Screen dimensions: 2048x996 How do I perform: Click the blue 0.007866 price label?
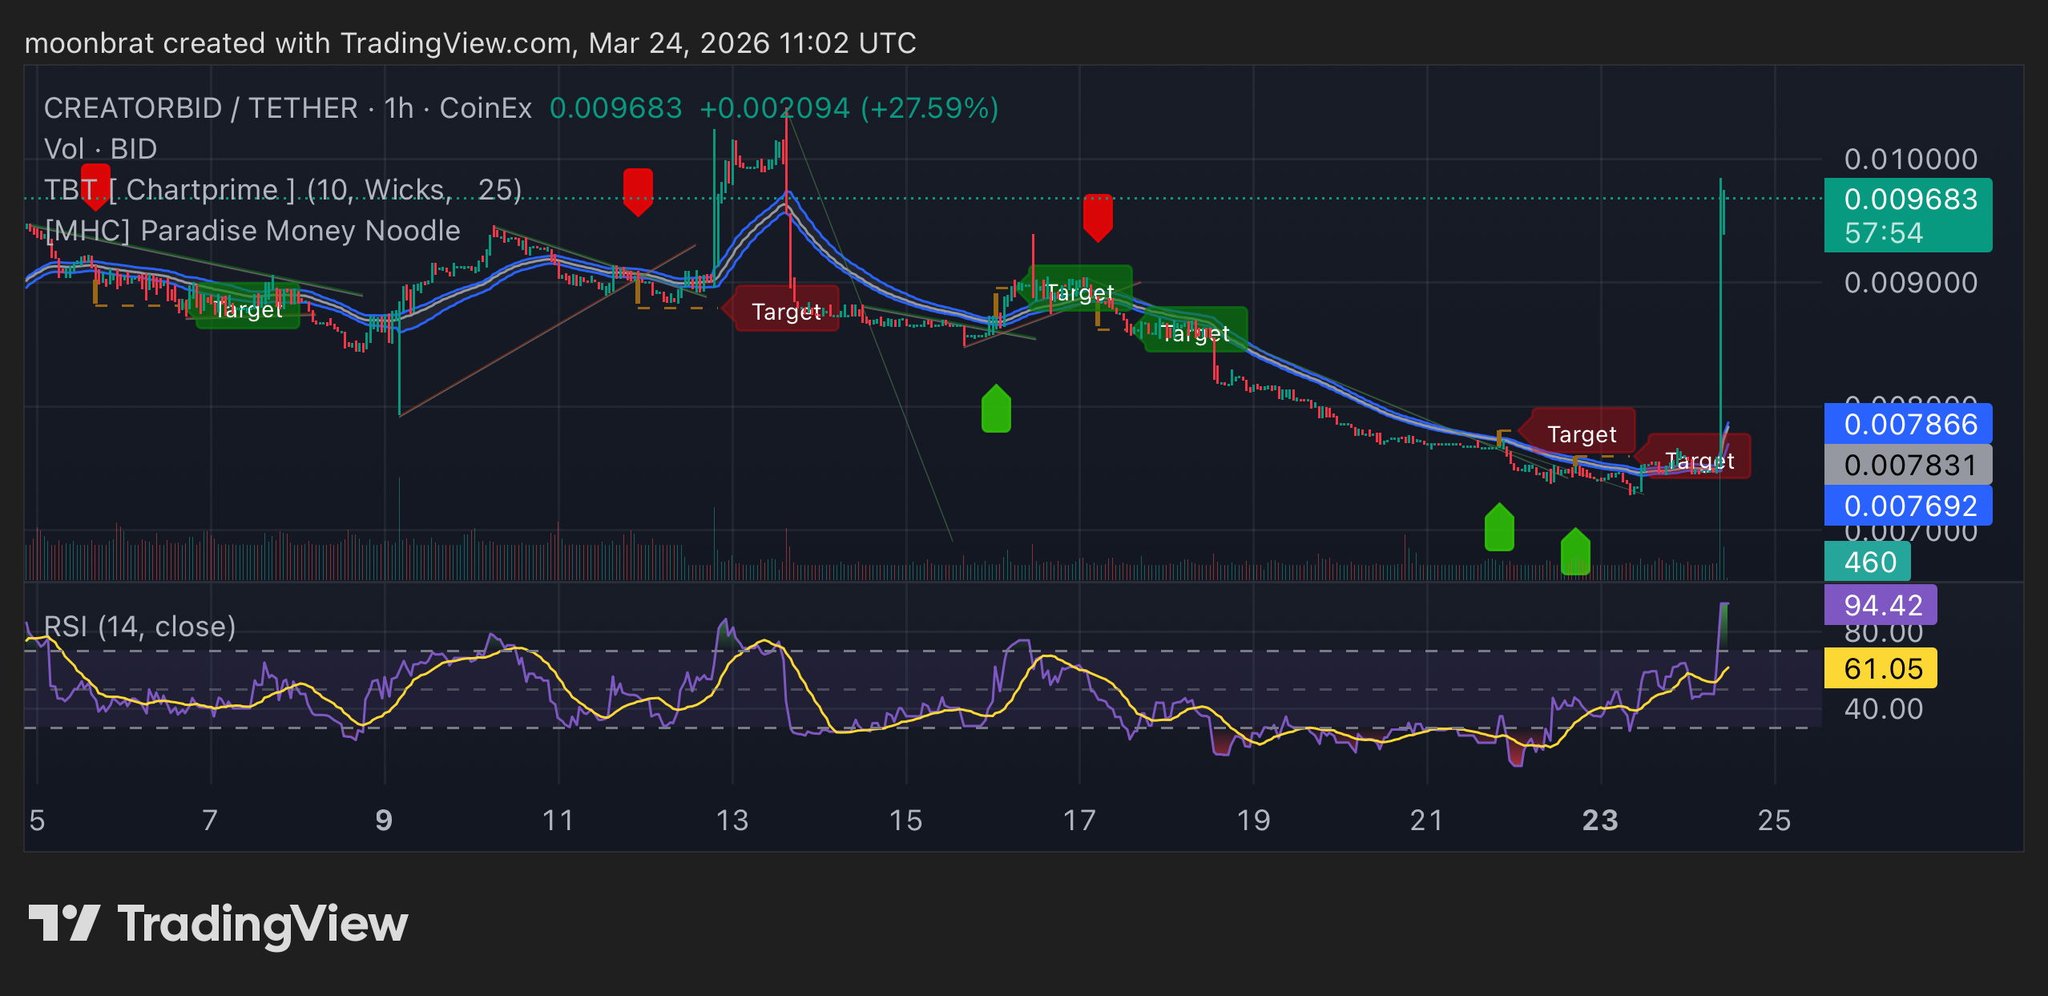pyautogui.click(x=1907, y=424)
